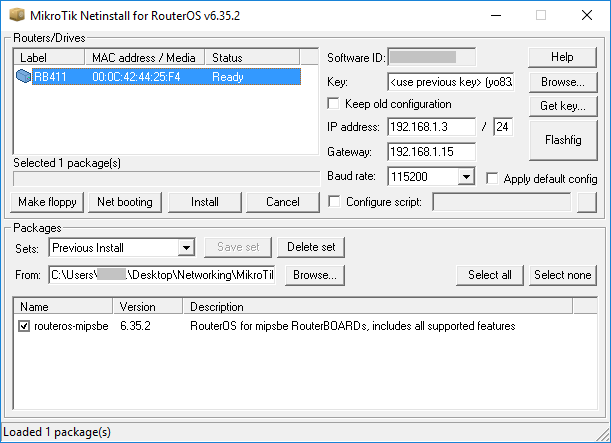Click Browse button next to Key field
Viewport: 611px width, 443px height.
(563, 82)
